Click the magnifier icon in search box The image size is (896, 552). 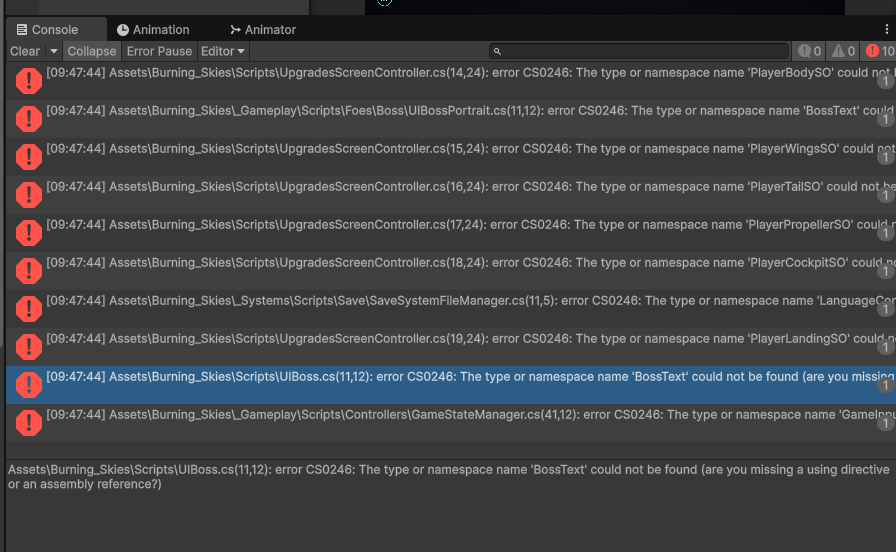tap(497, 51)
